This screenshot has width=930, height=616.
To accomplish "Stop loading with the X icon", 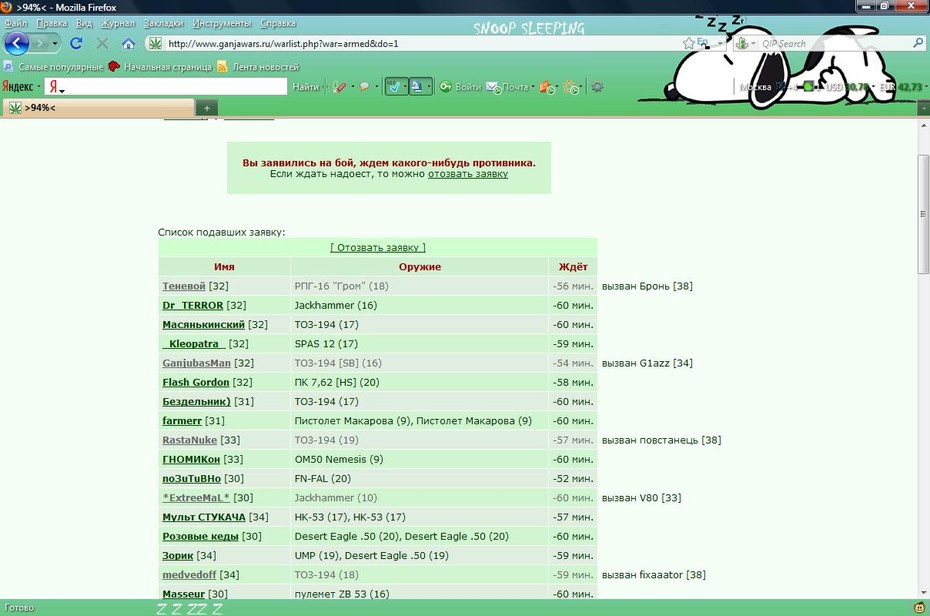I will pos(102,43).
